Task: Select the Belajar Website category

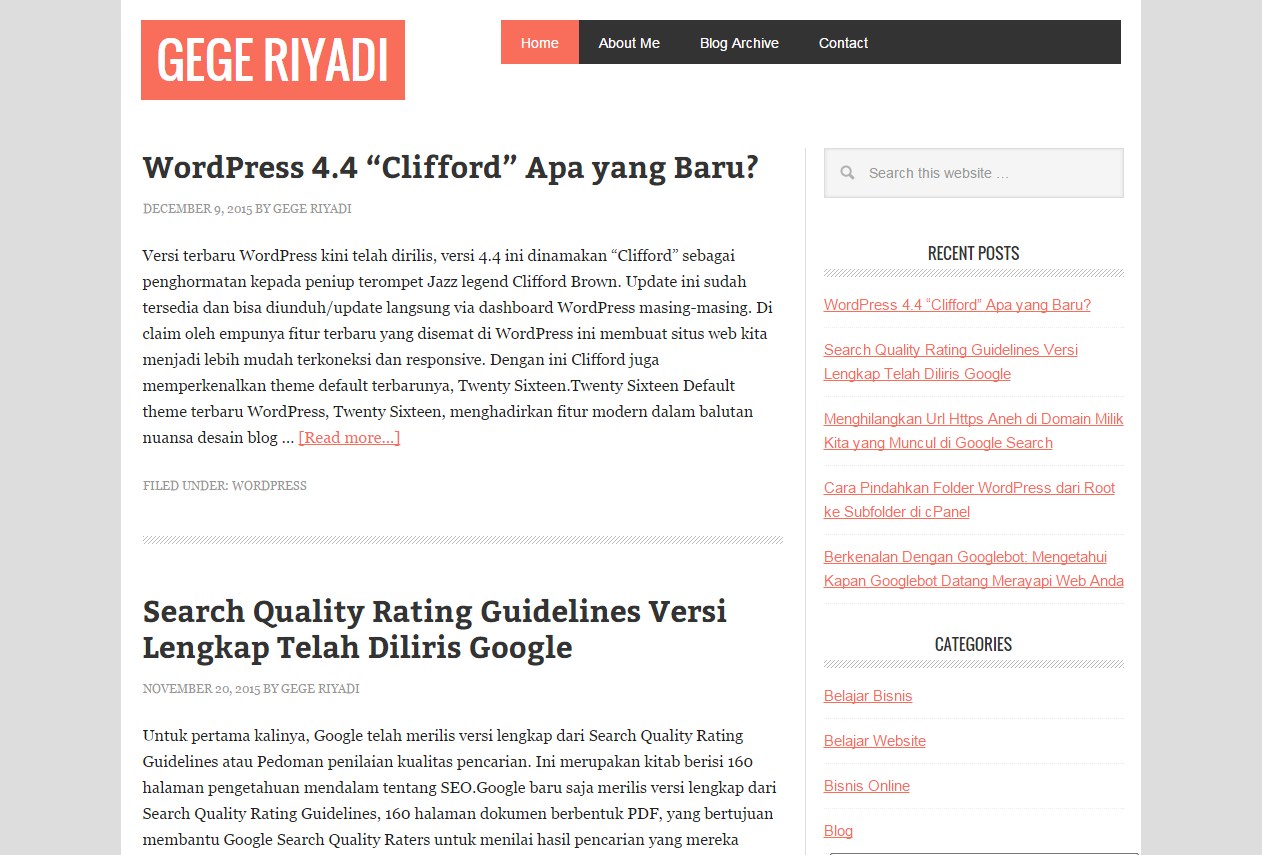Action: point(875,741)
